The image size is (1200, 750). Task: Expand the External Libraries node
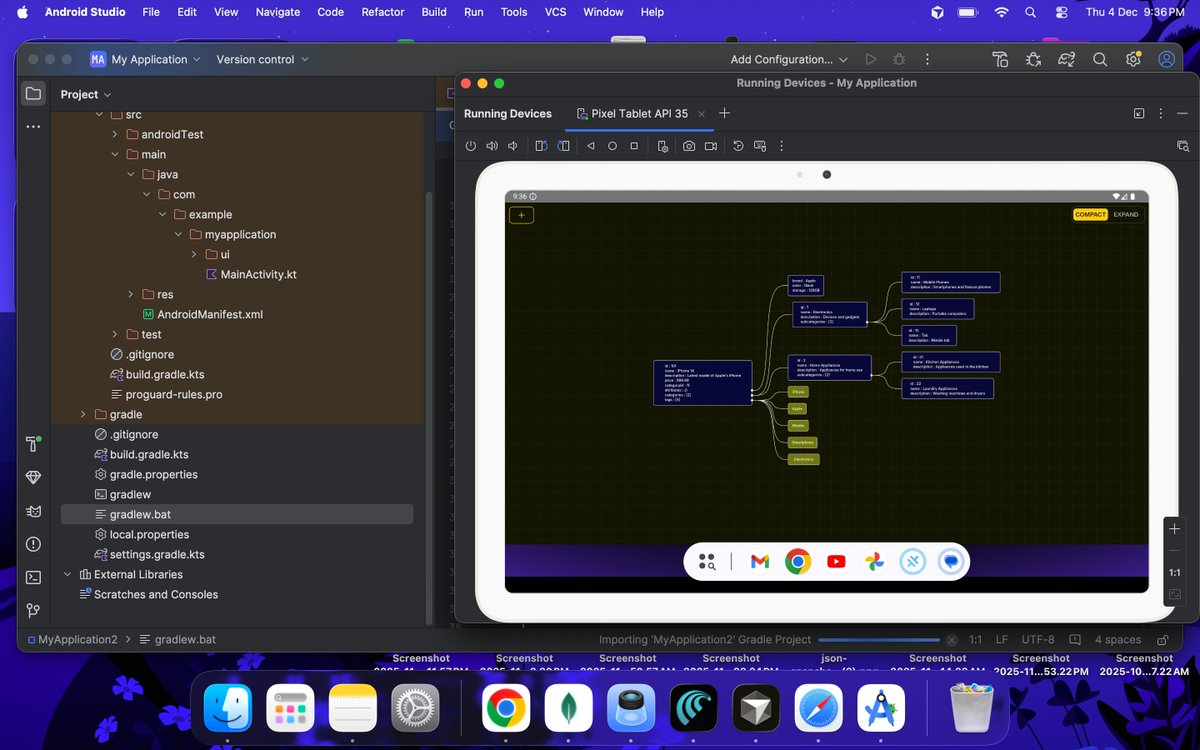(67, 574)
